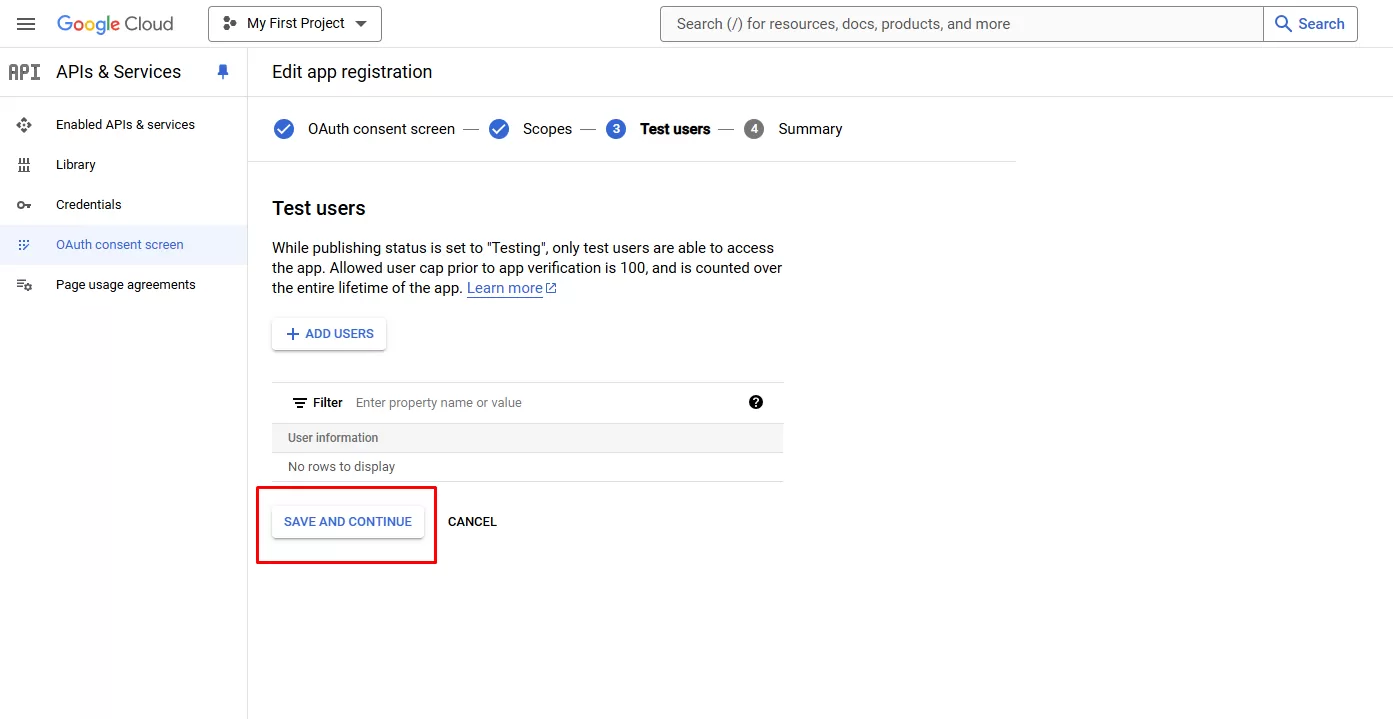
Task: Click the Filter icon above the table
Action: pyautogui.click(x=299, y=403)
